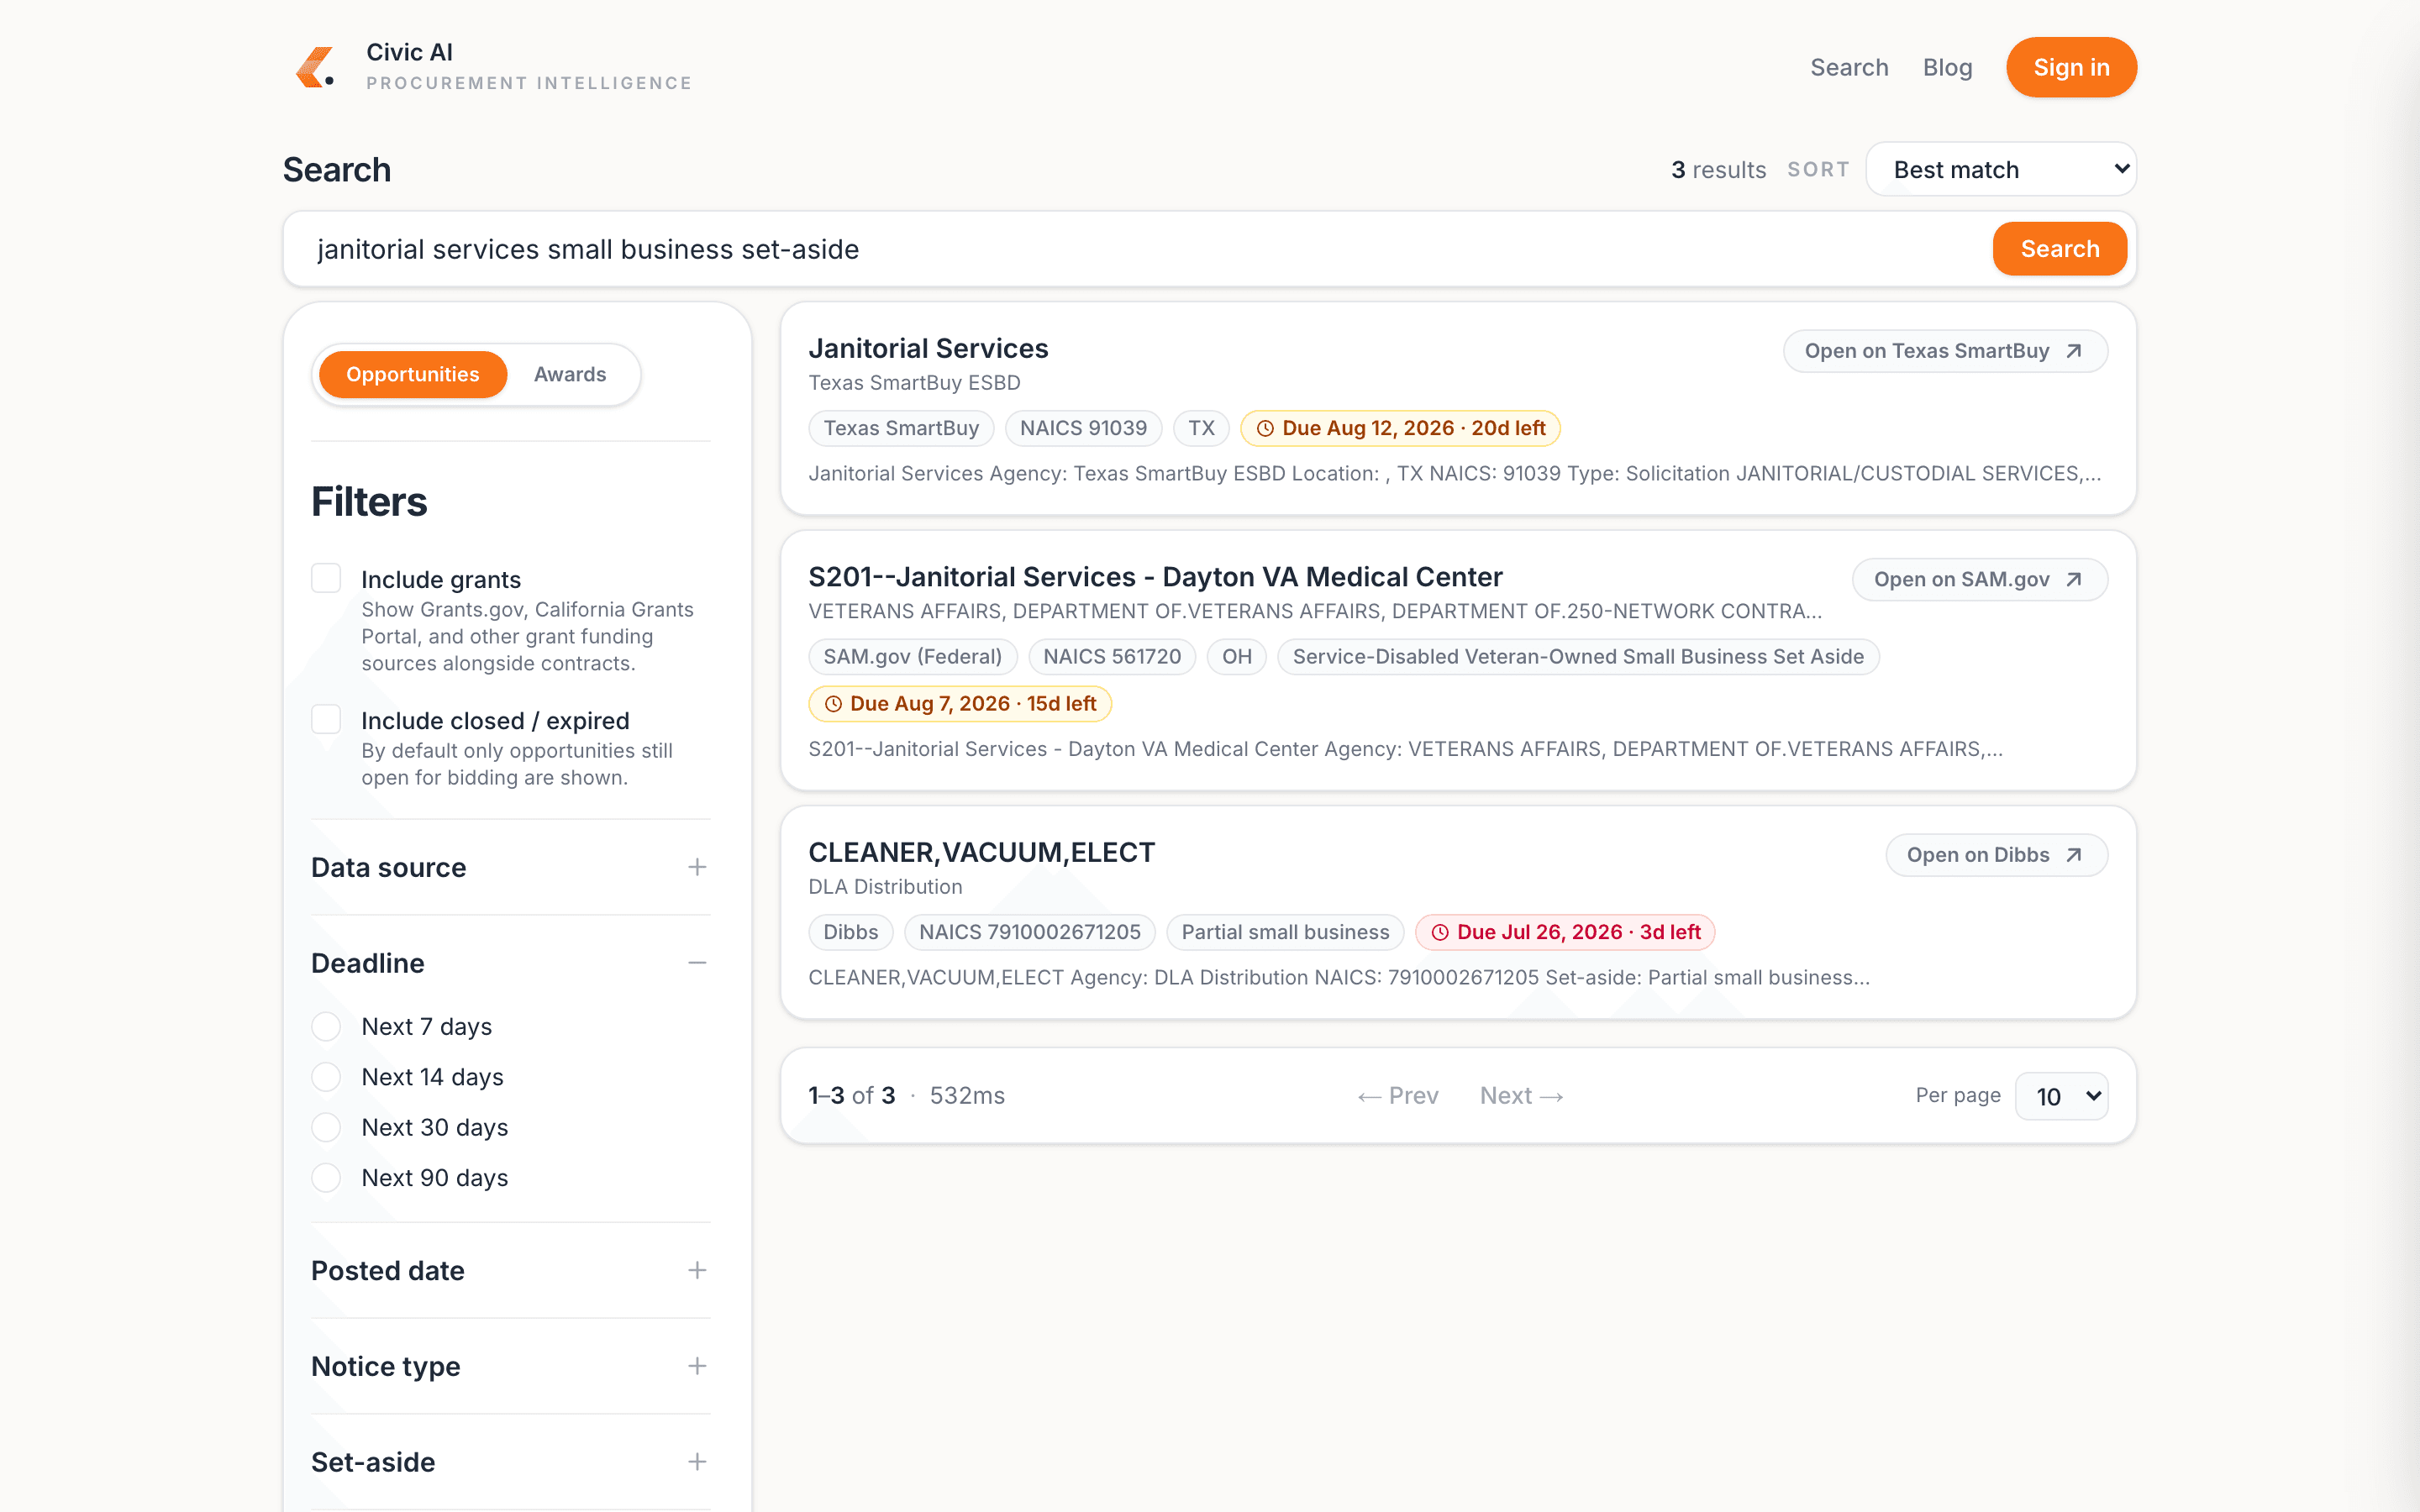Click the Dibbs source tag
Screen dimensions: 2420x1512
pos(850,932)
